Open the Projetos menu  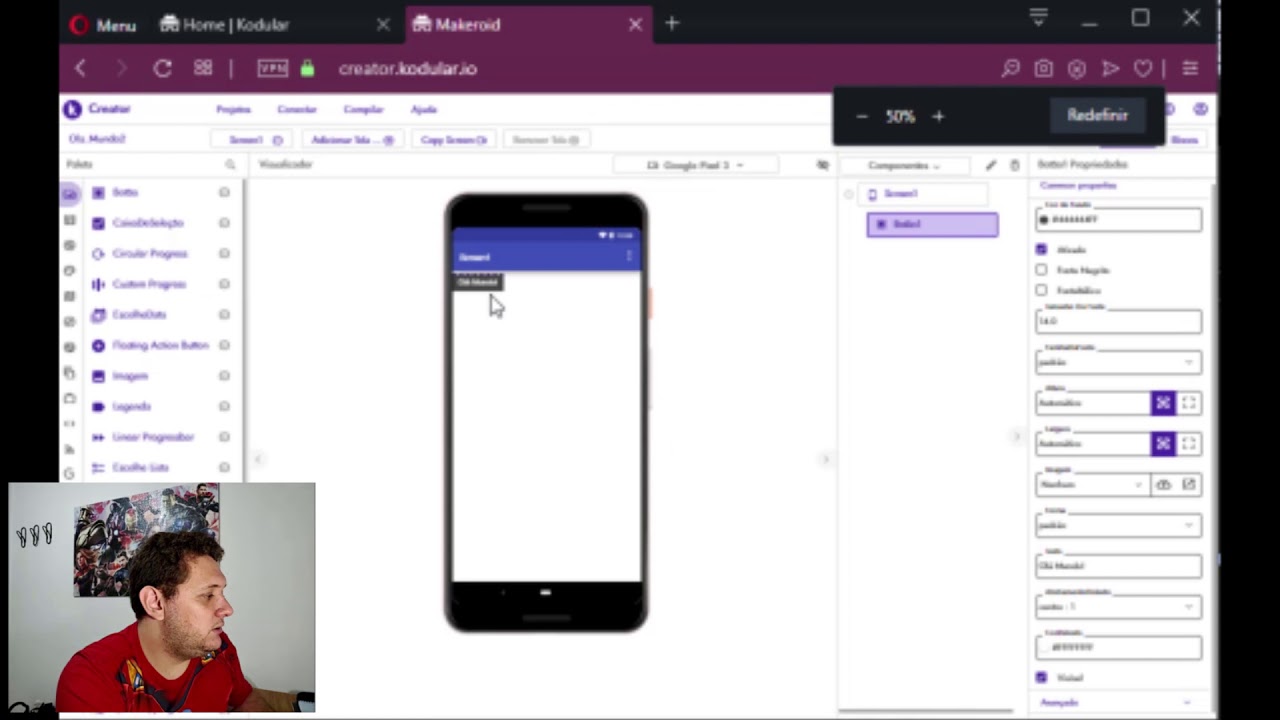coord(233,109)
